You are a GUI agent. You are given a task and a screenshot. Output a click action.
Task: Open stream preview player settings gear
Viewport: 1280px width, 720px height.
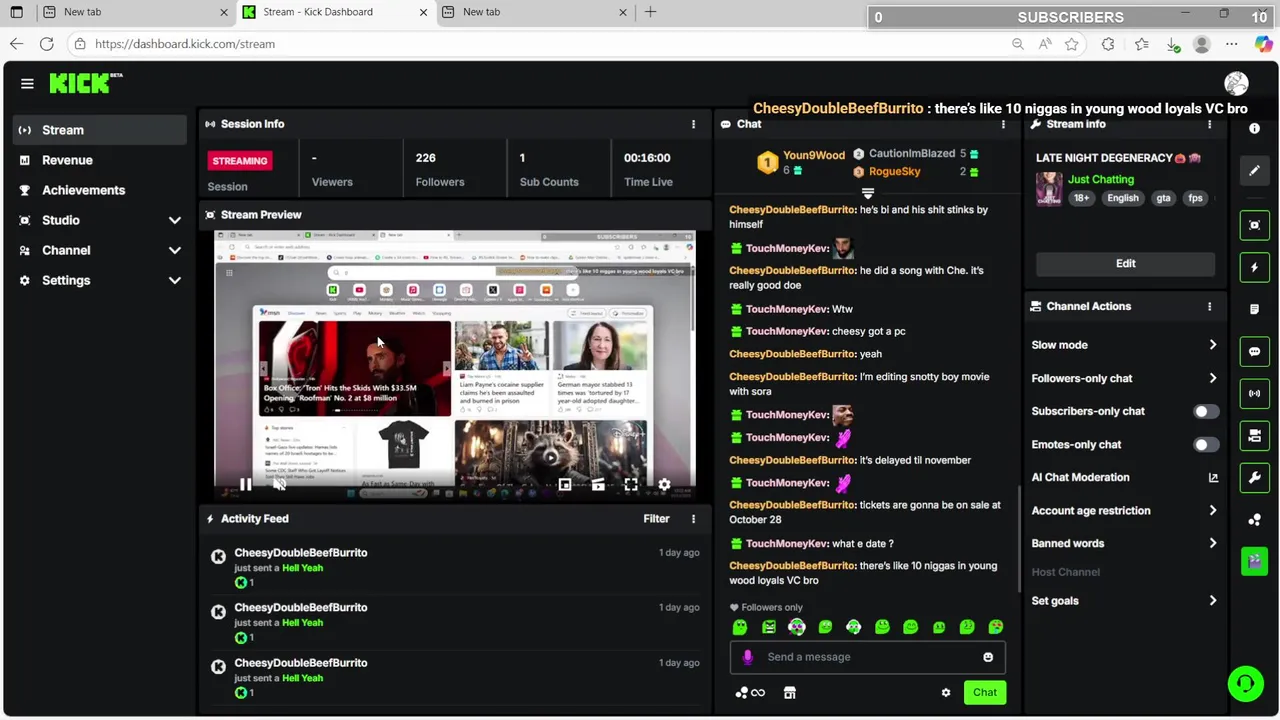coord(664,485)
